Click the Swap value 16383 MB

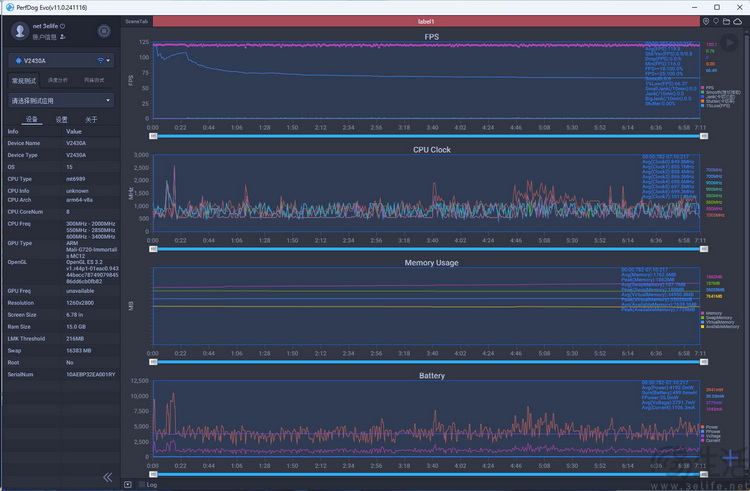[x=78, y=350]
